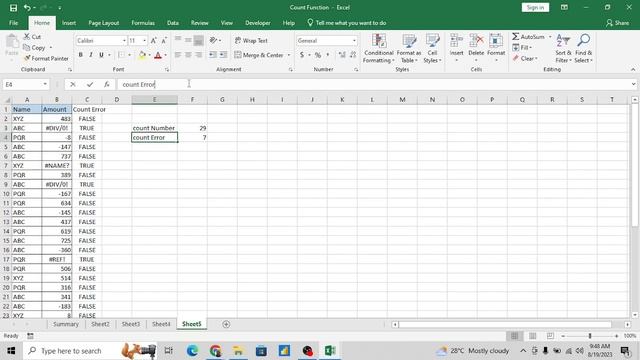Screen dimensions: 640x360
Task: Toggle Wrap Text
Action: tap(251, 40)
